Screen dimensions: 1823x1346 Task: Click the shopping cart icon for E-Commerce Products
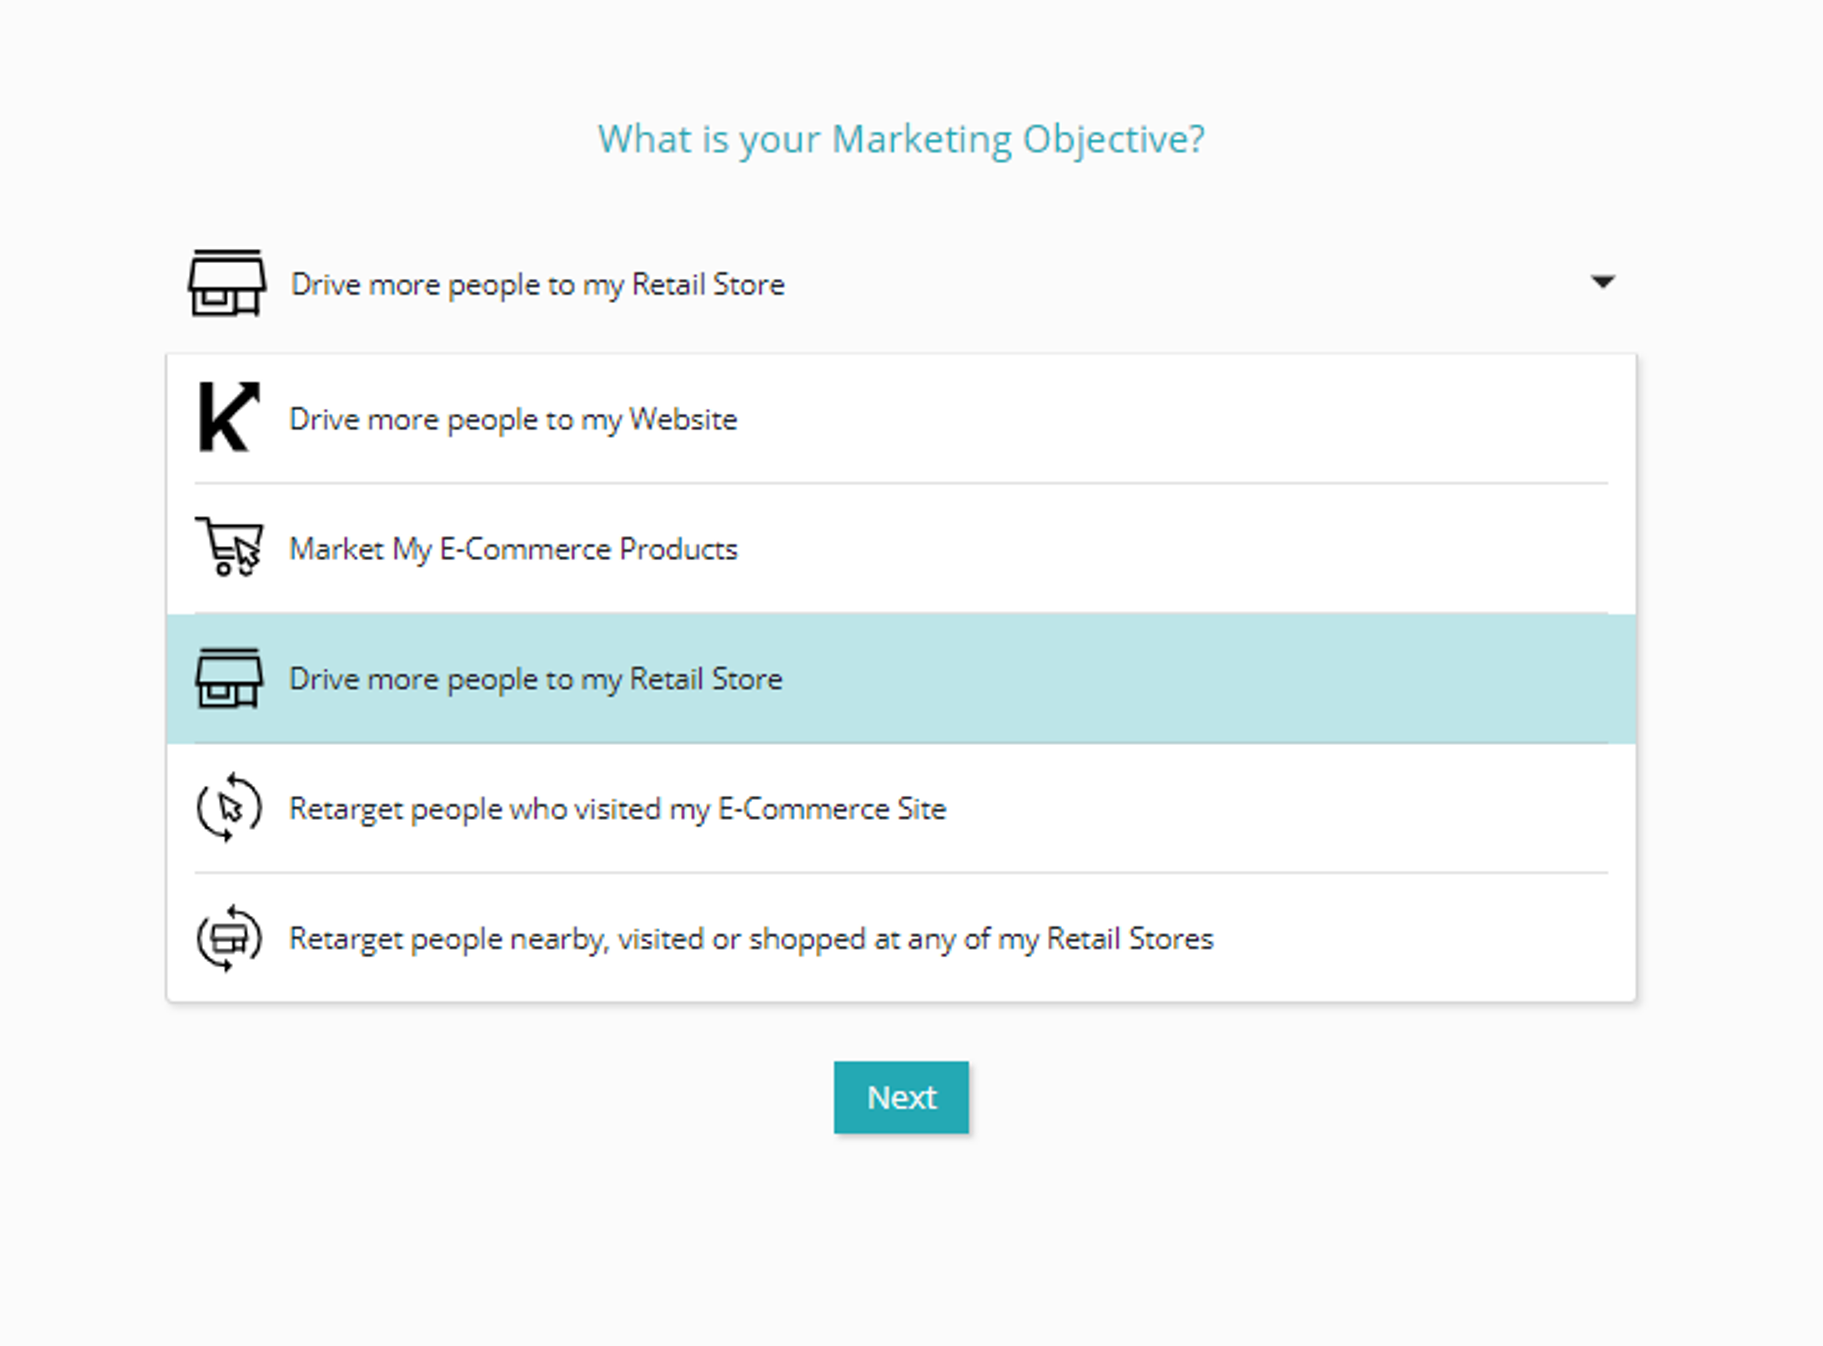pyautogui.click(x=229, y=547)
